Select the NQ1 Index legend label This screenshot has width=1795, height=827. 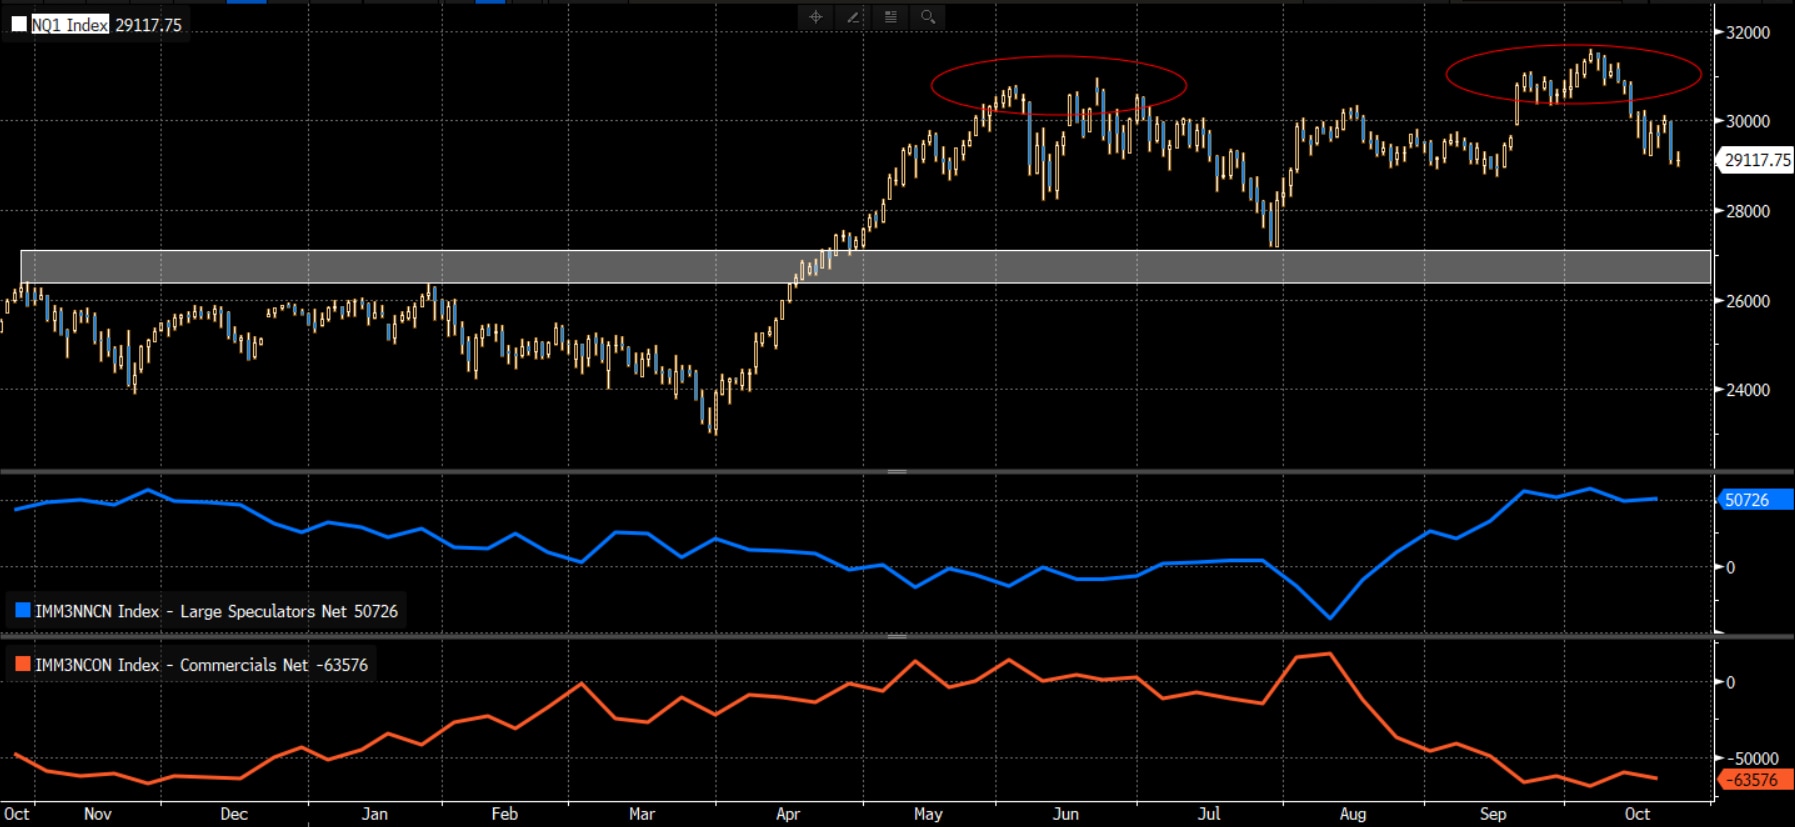tap(70, 25)
